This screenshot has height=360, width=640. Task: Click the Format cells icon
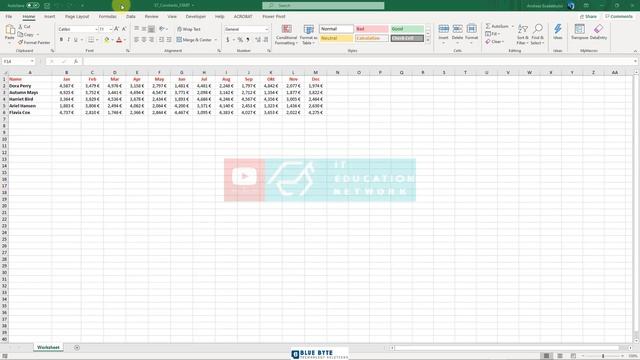(x=471, y=29)
